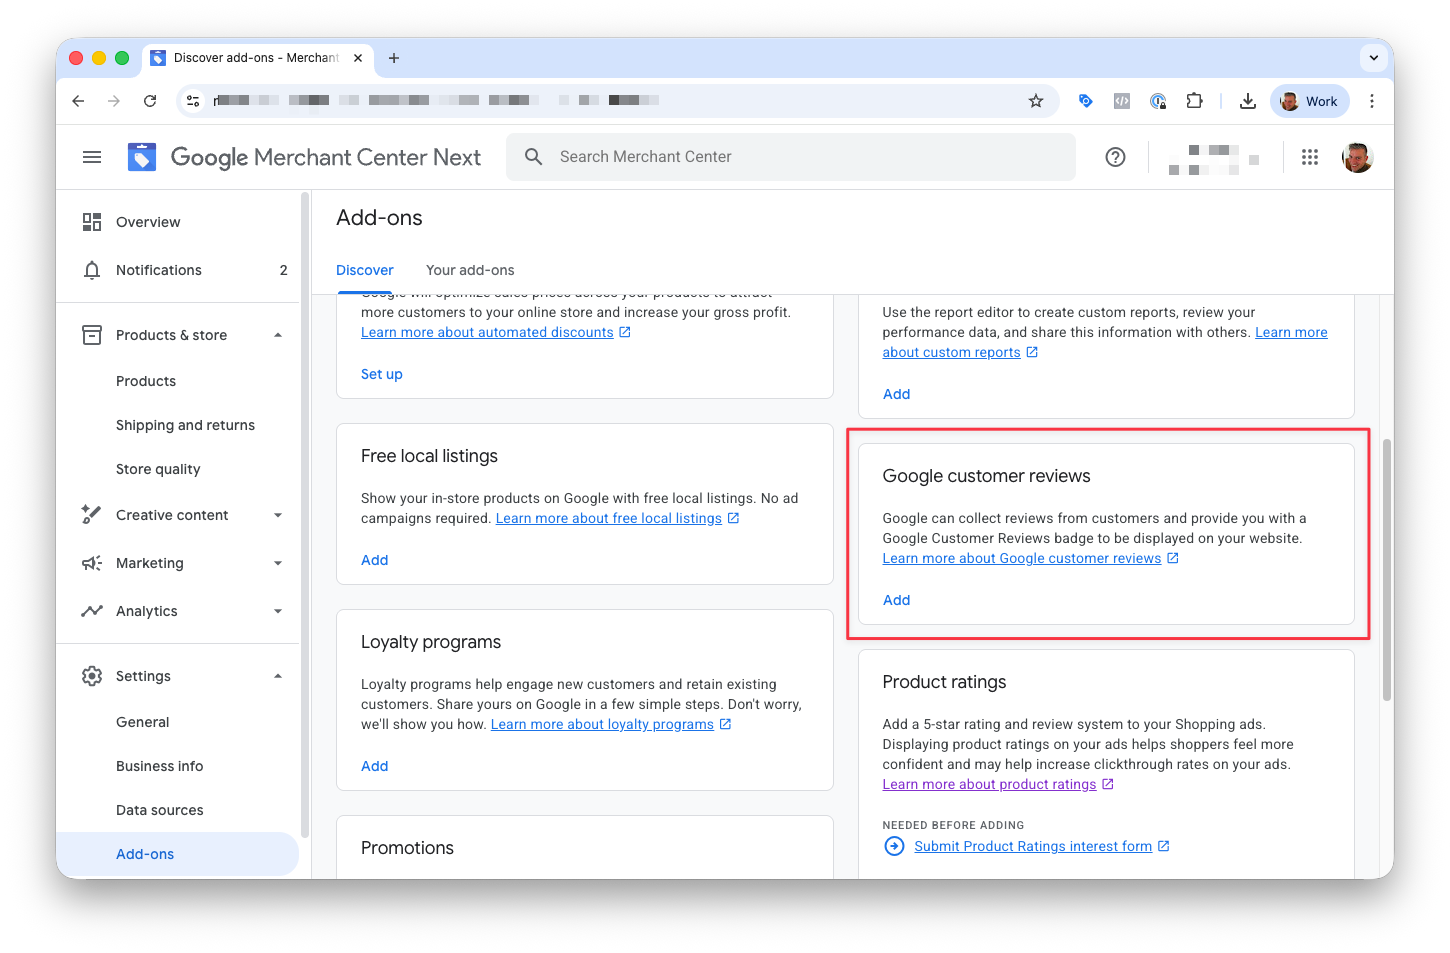Select the Analytics chart icon in sidebar
The image size is (1450, 953).
[x=91, y=611]
